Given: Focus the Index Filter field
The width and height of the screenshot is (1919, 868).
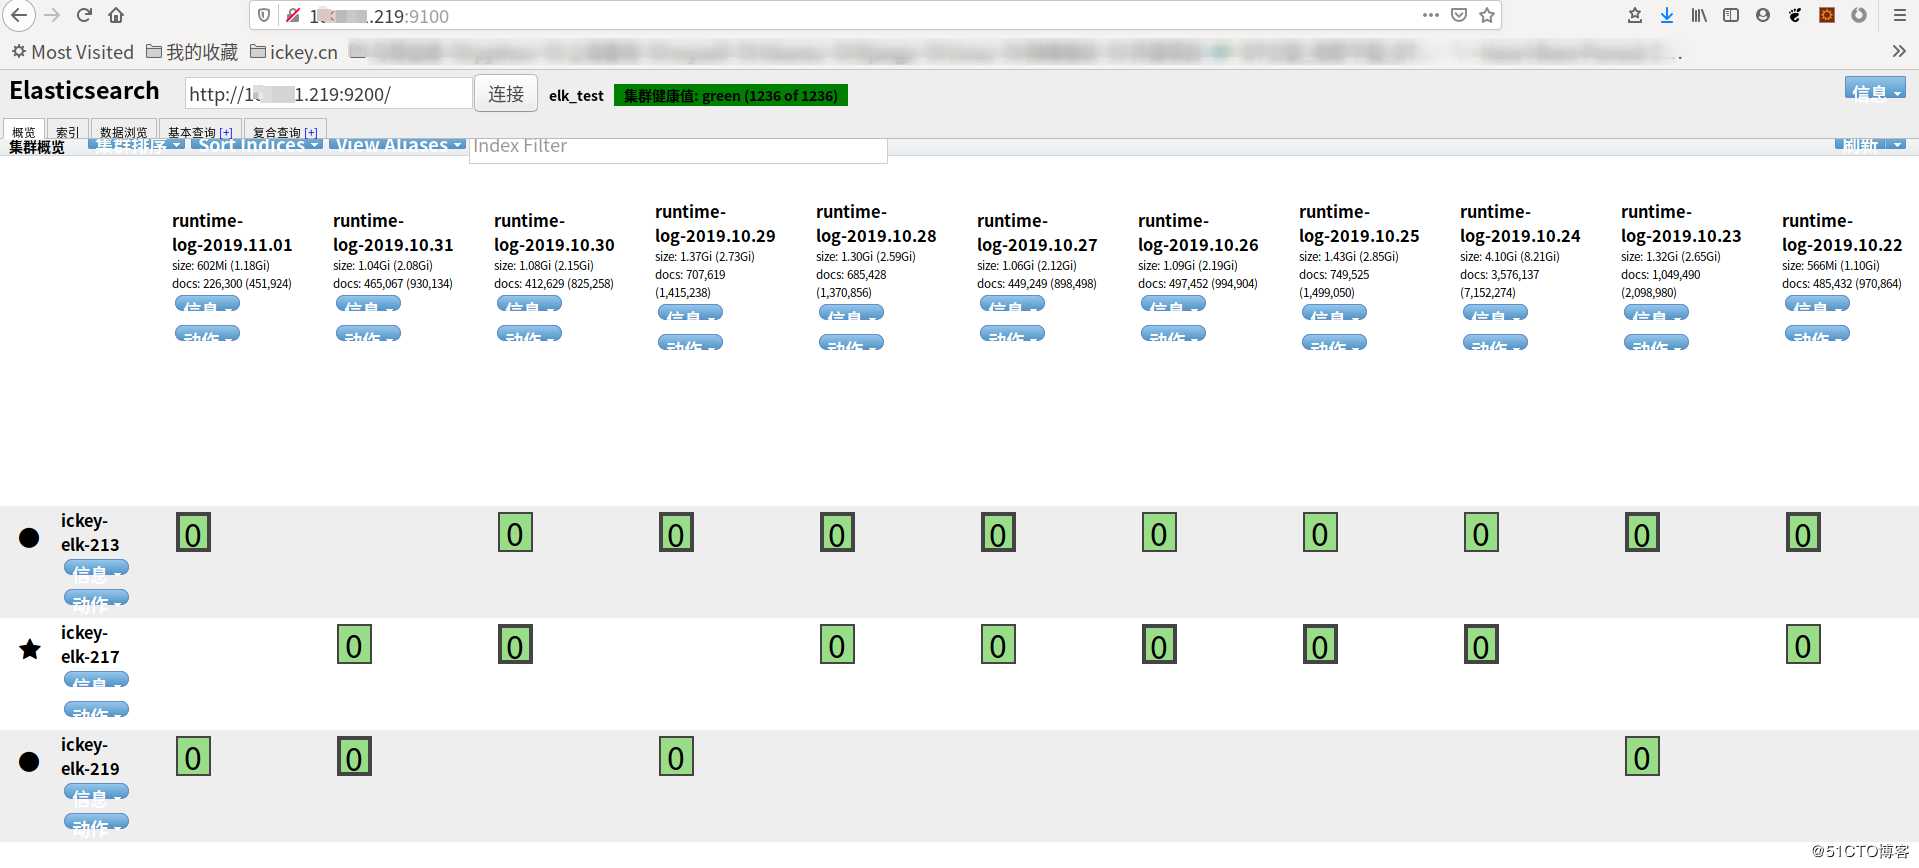Looking at the screenshot, I should (x=678, y=148).
